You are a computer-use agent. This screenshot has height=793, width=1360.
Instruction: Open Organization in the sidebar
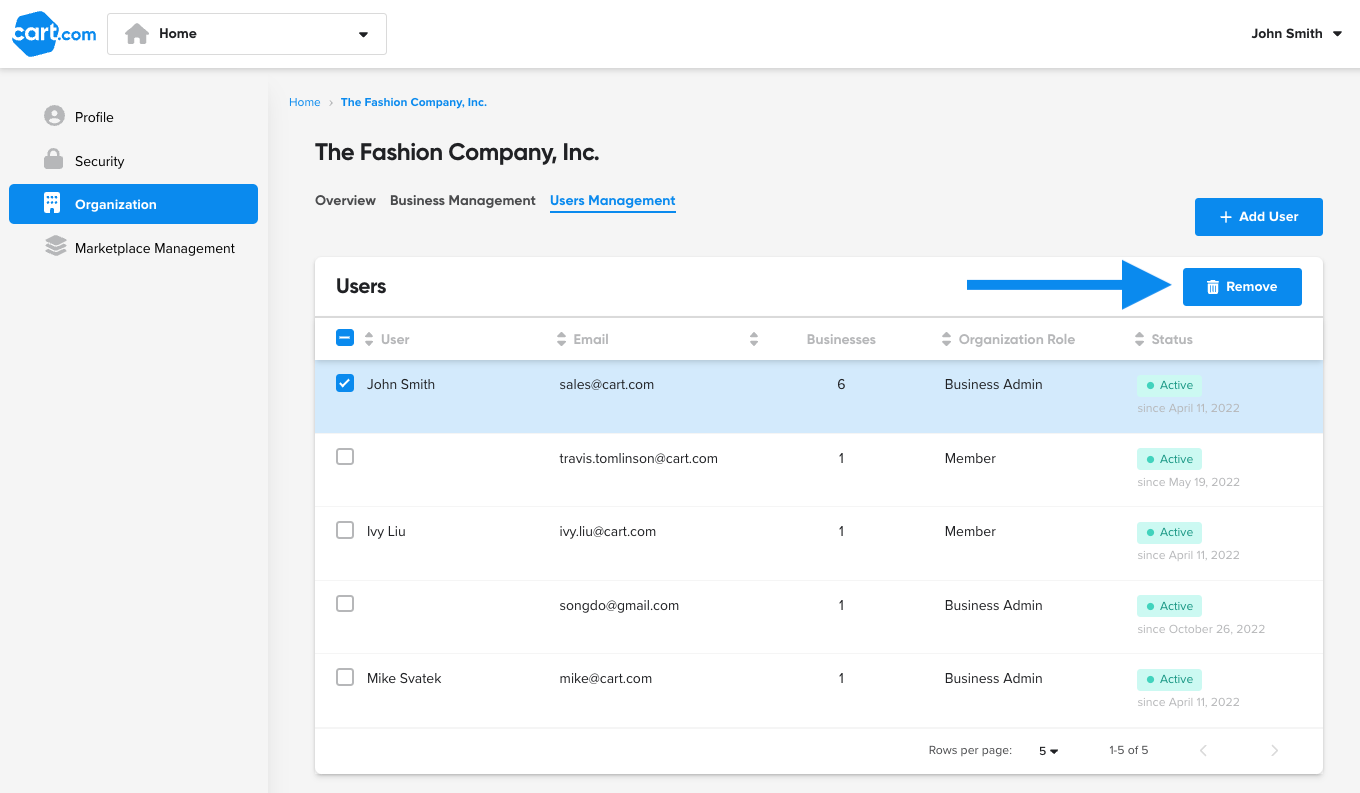(x=134, y=204)
